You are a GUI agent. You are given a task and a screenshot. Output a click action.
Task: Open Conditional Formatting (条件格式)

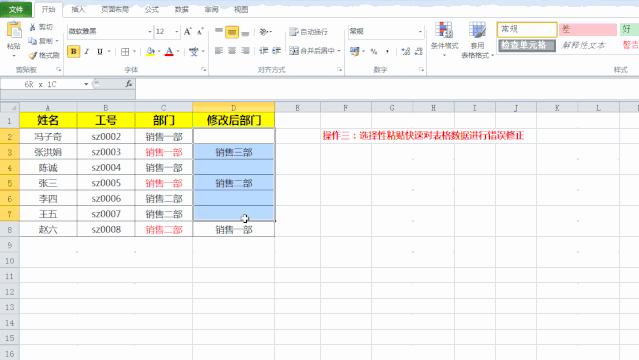click(x=444, y=39)
